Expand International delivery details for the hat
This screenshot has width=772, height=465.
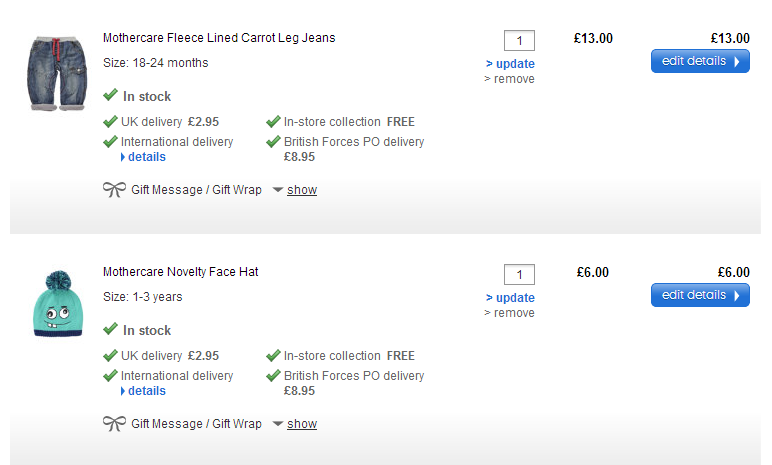coord(146,391)
